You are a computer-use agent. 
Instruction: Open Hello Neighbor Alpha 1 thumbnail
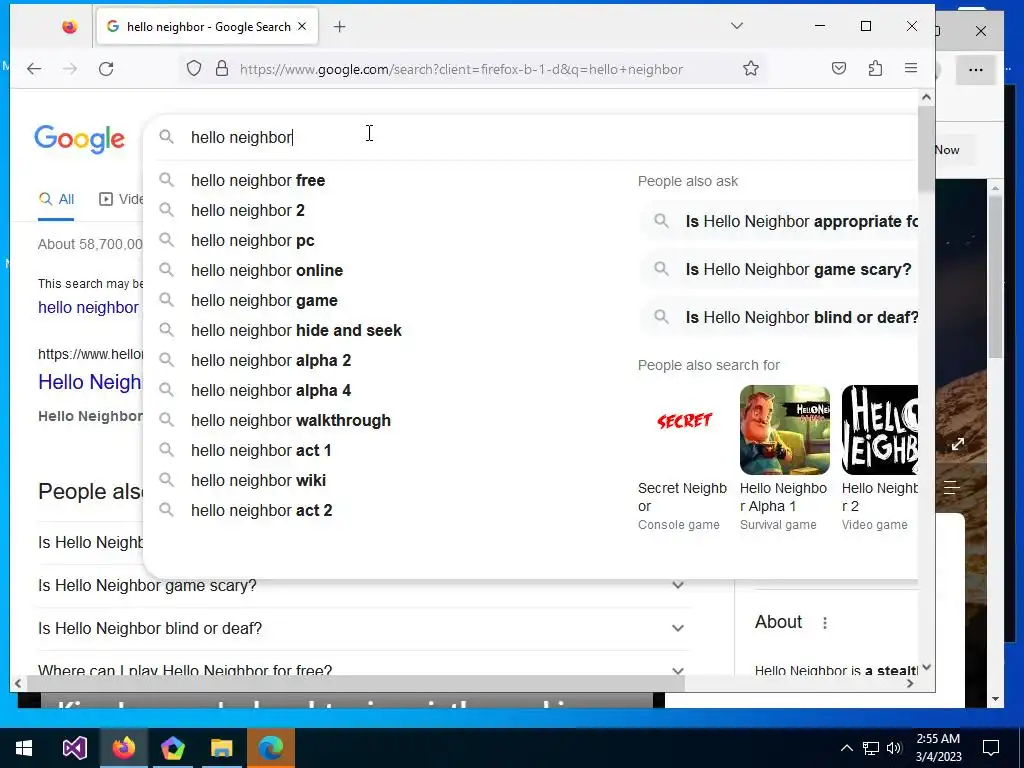click(x=785, y=430)
